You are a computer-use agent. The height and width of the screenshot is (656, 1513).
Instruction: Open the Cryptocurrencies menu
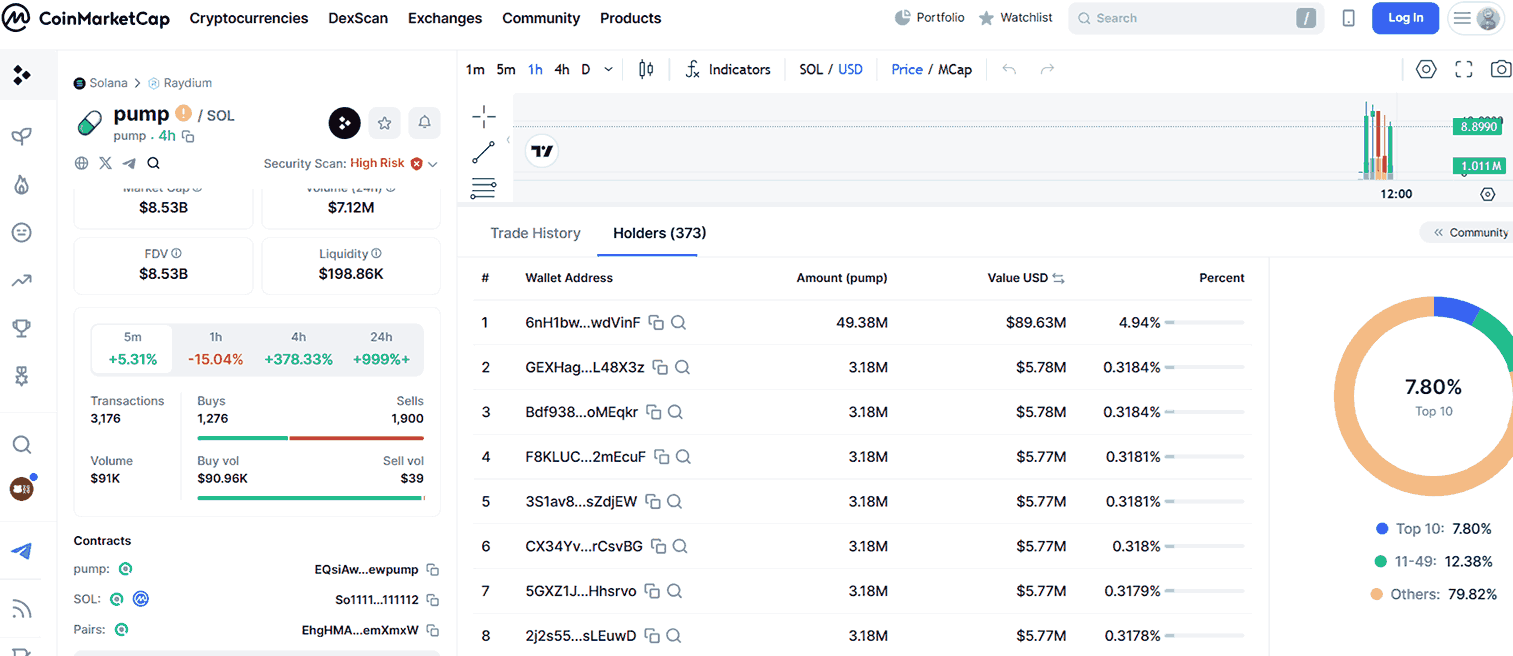click(x=249, y=18)
